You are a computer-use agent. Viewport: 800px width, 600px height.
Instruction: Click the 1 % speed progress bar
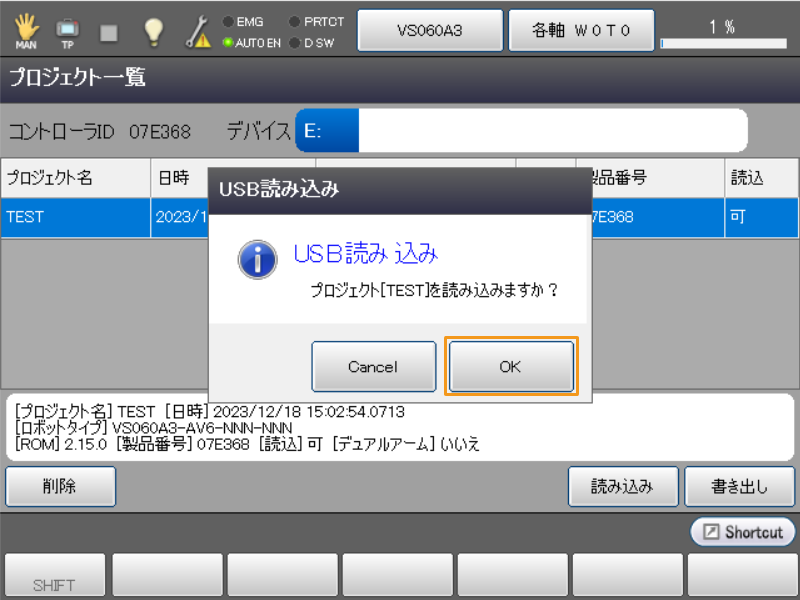point(723,44)
